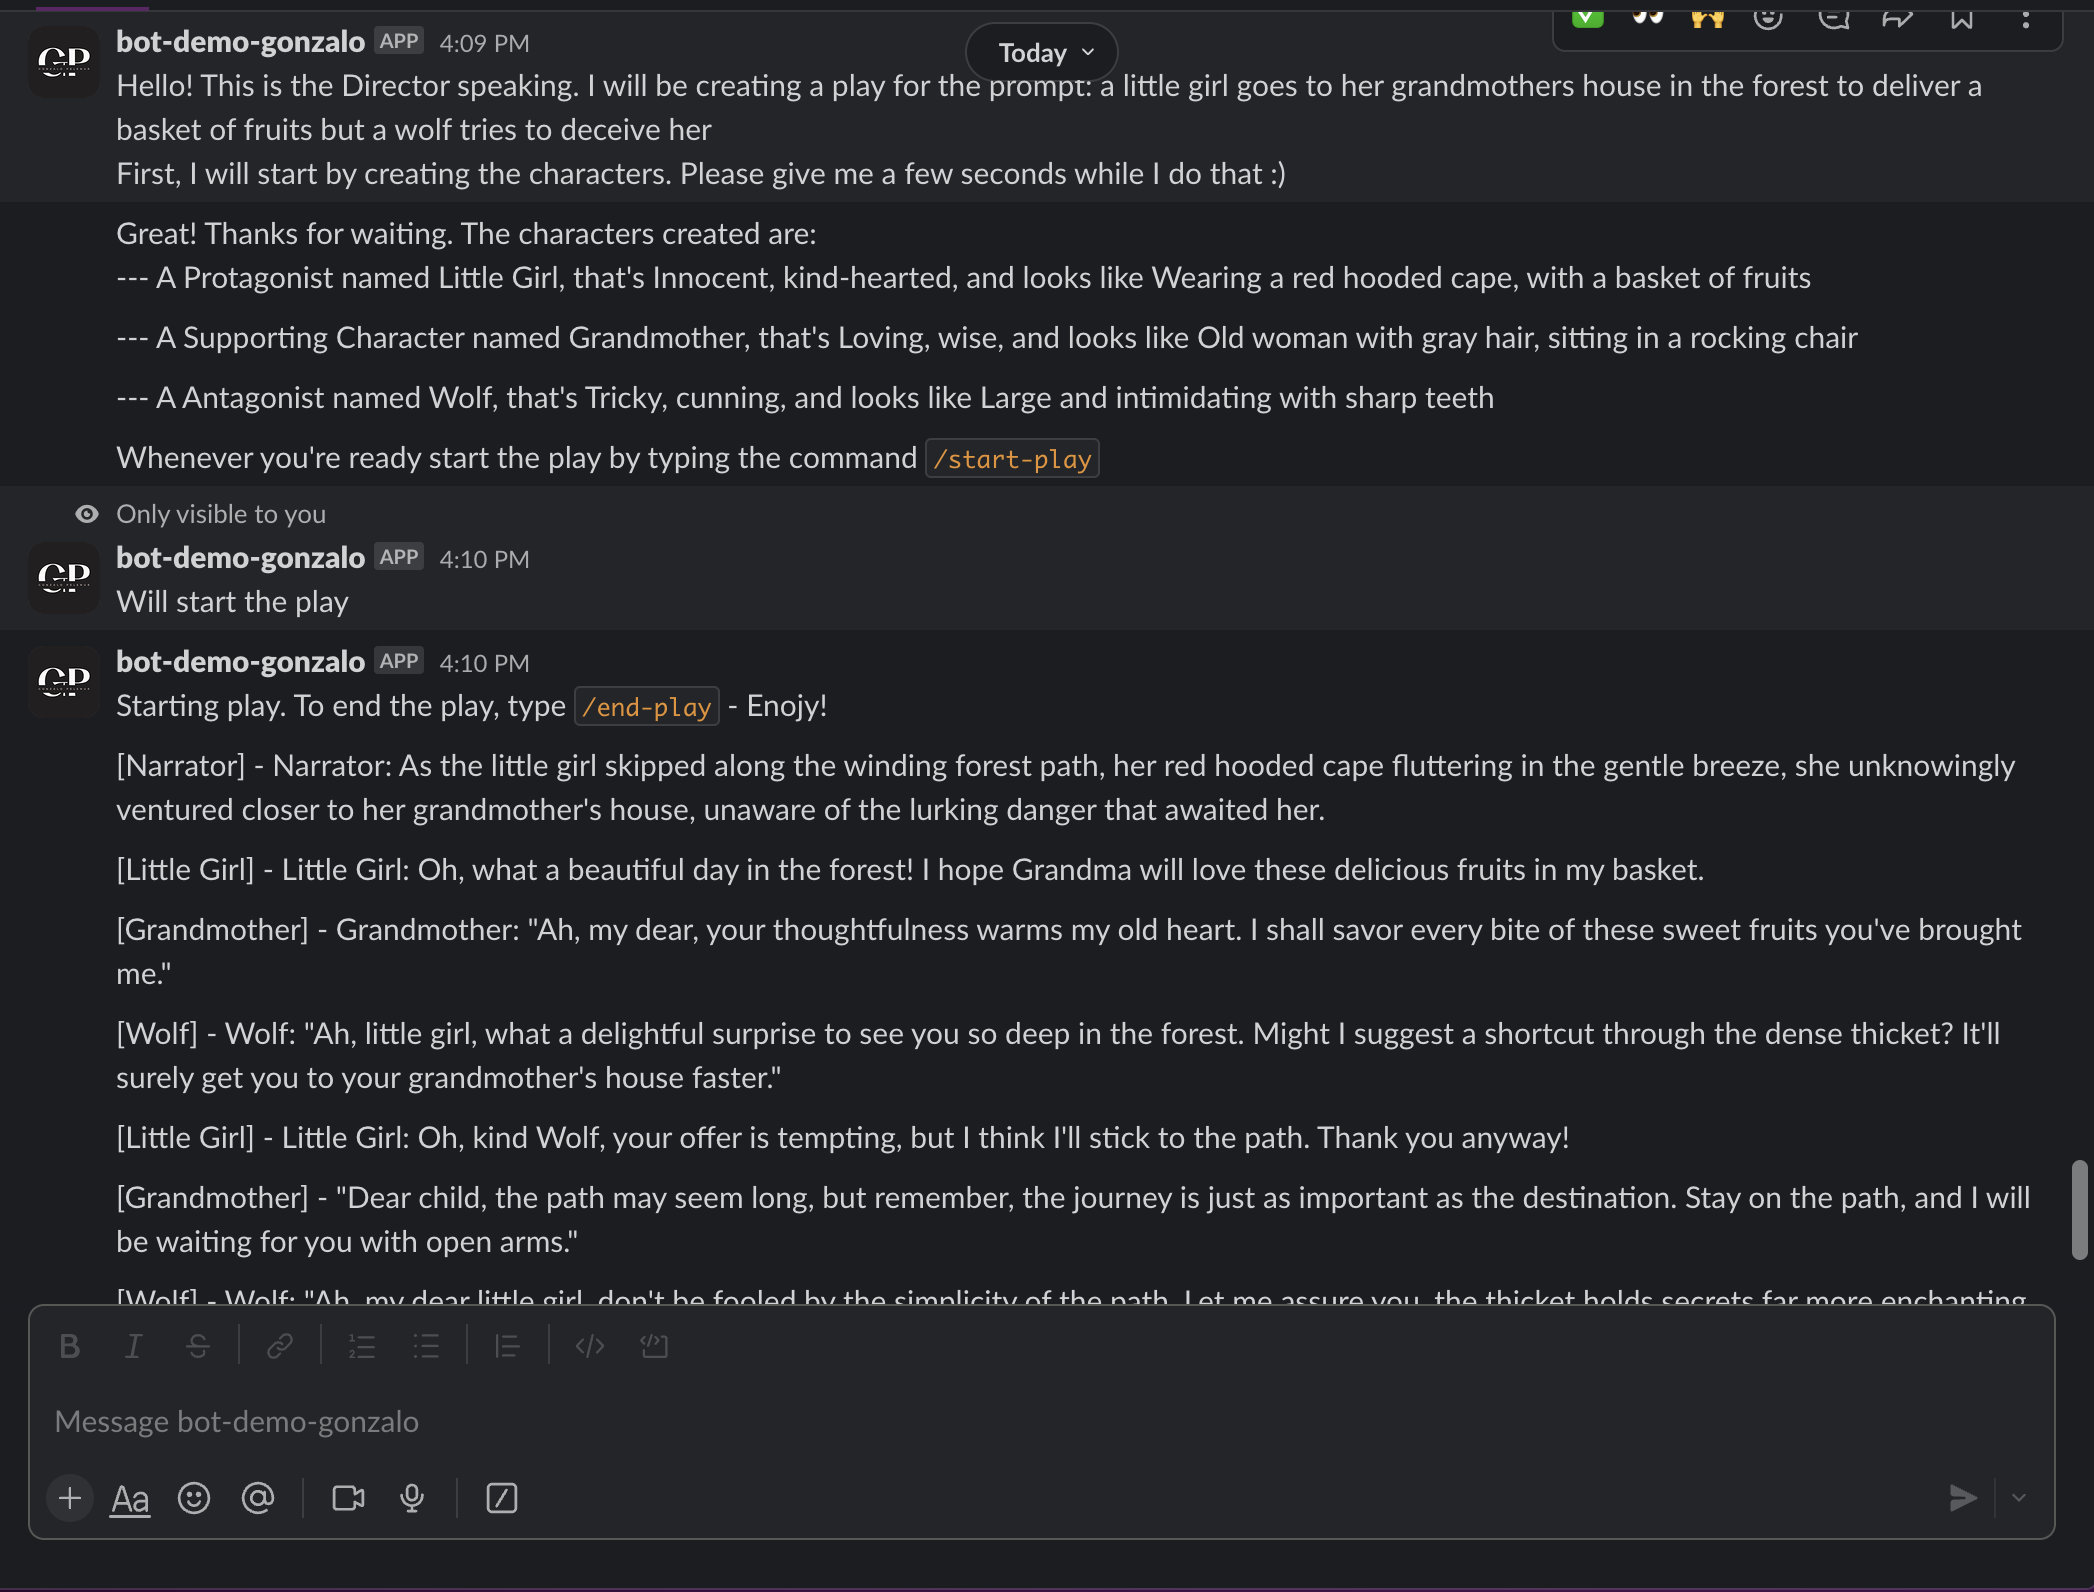2094x1592 pixels.
Task: Open the emoji picker in composer
Action: click(x=193, y=1498)
